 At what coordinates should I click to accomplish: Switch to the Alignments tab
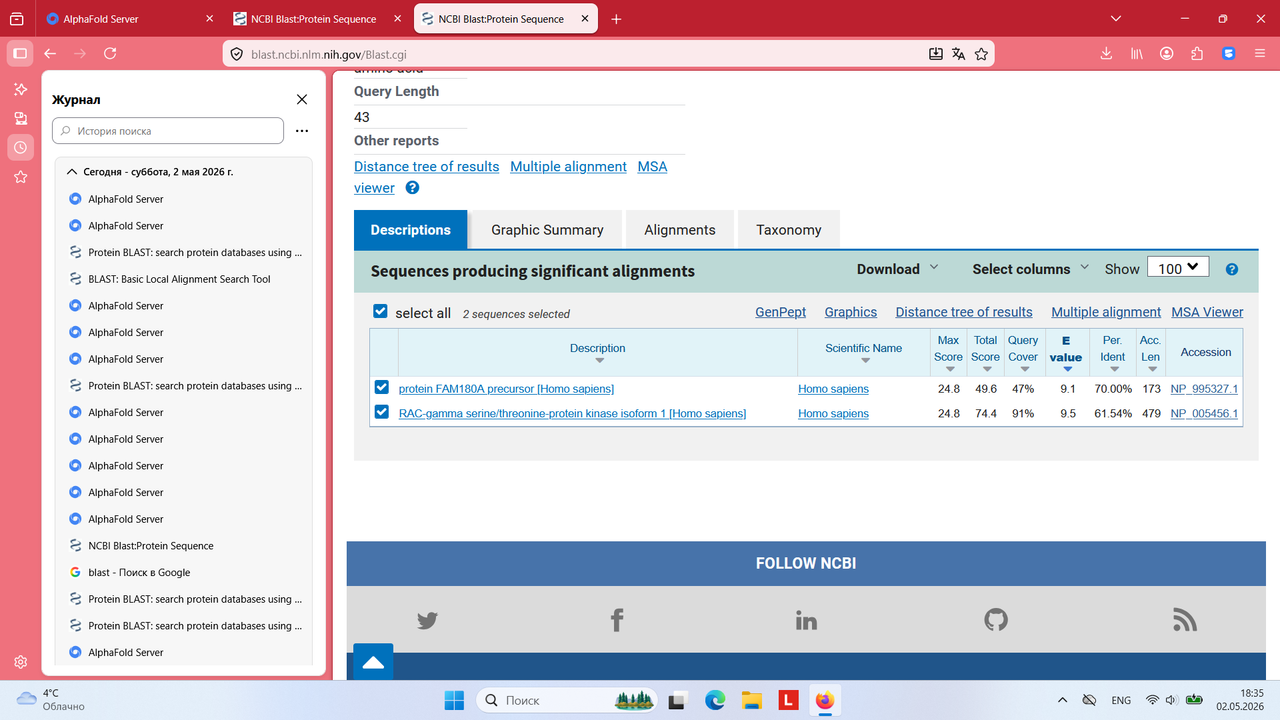[x=680, y=230]
